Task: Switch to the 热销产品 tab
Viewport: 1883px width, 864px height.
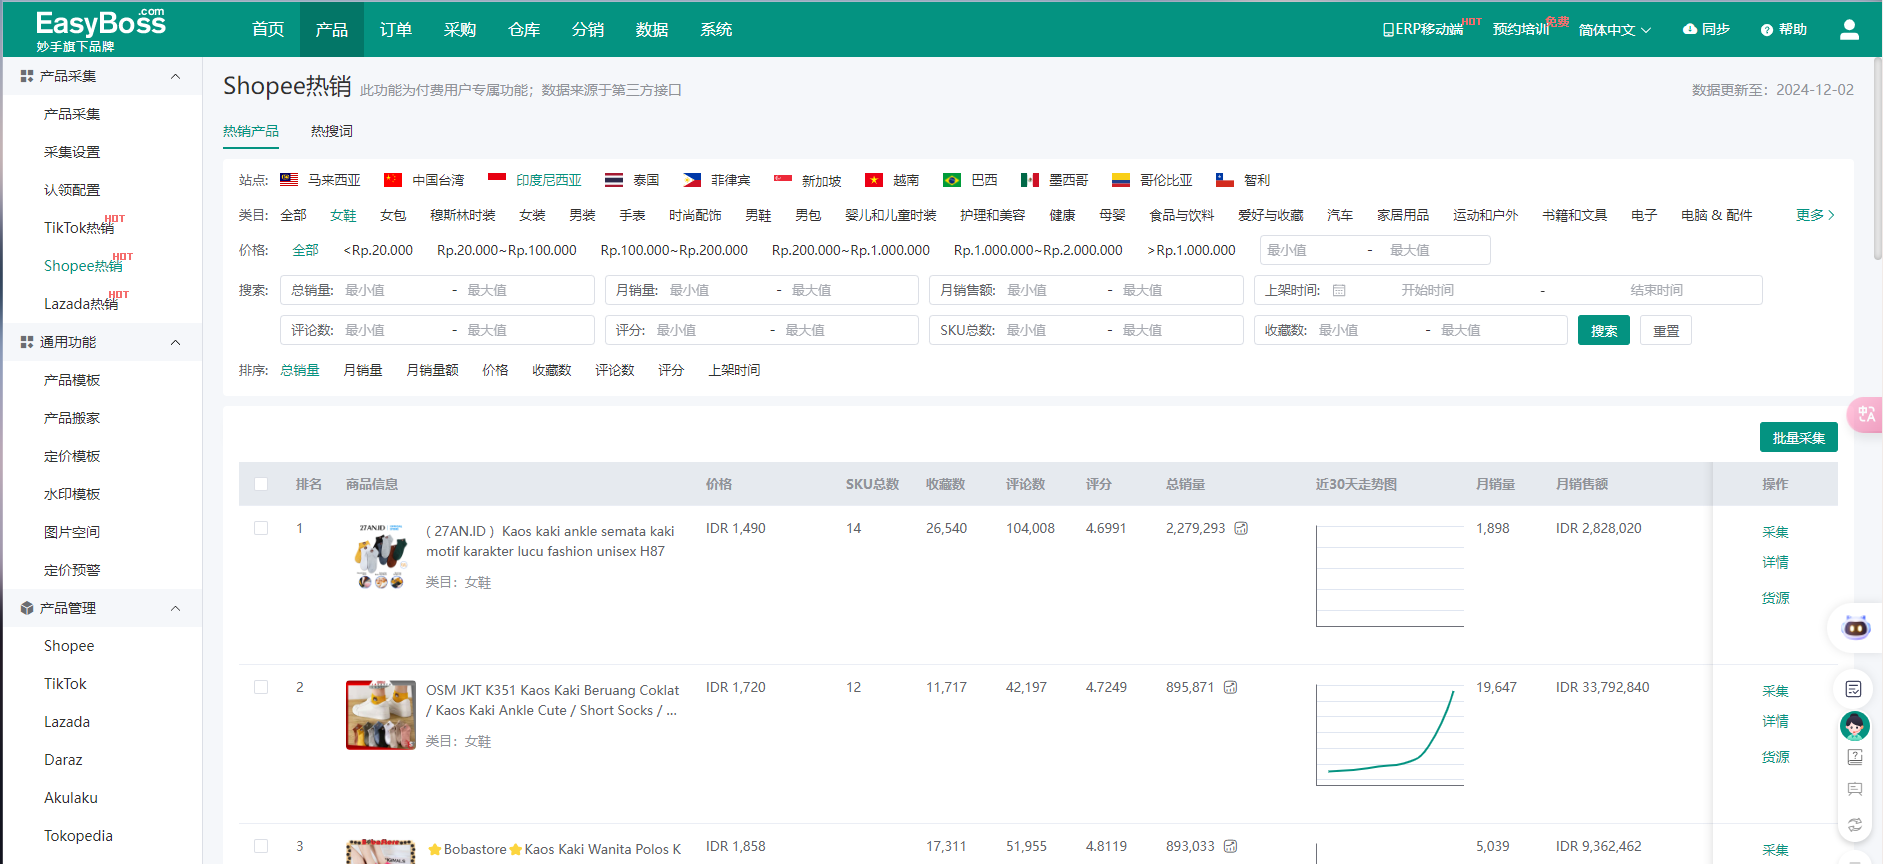Action: [x=251, y=131]
